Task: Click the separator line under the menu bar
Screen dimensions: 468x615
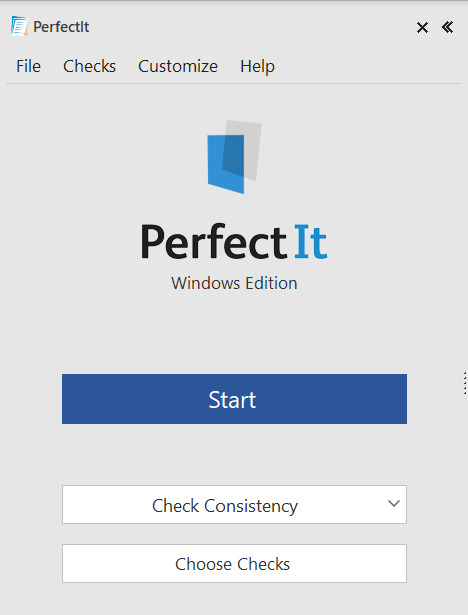Action: click(x=233, y=84)
